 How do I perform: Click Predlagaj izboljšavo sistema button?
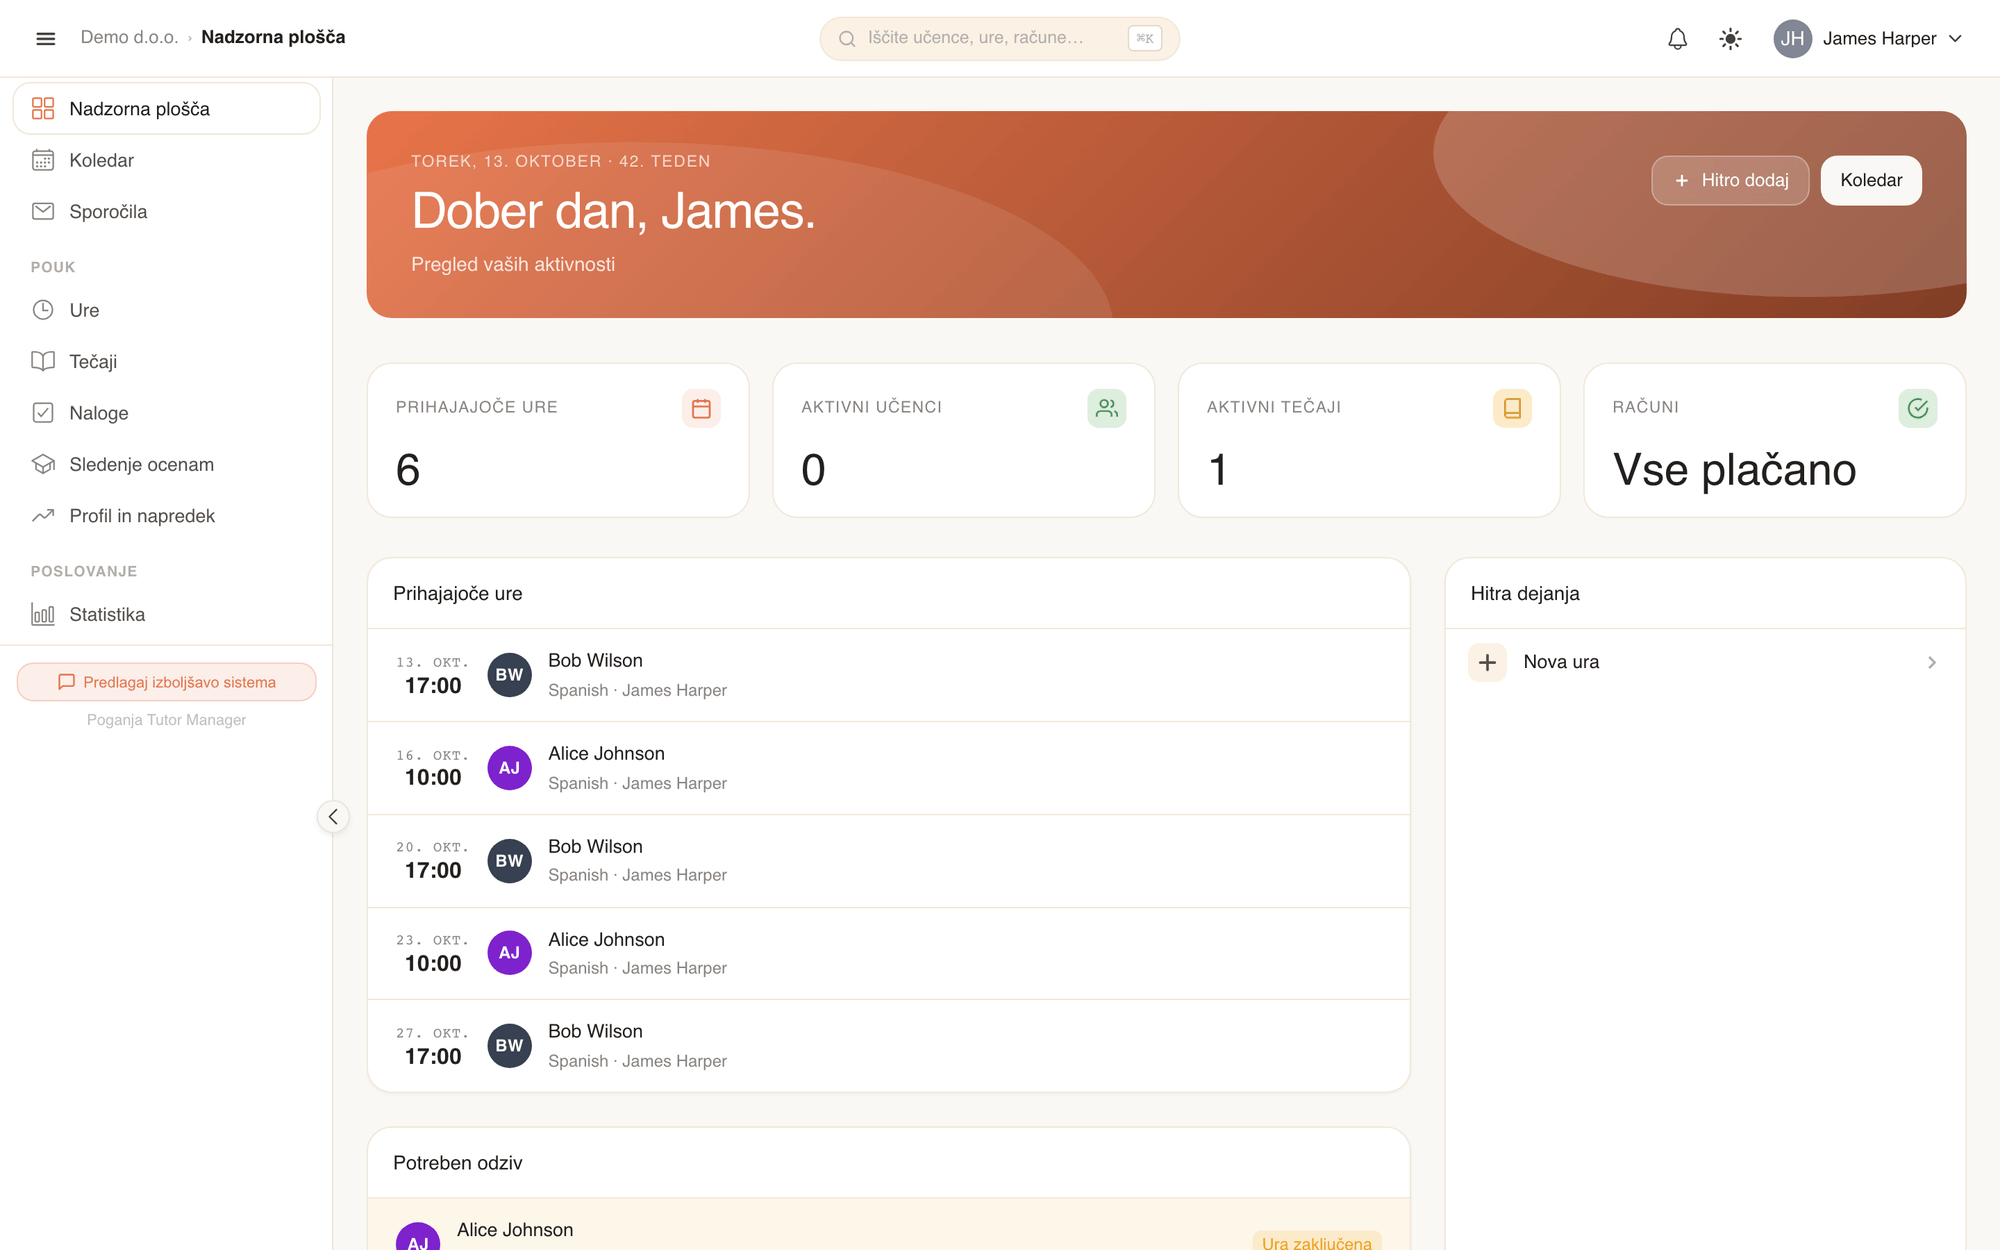tap(166, 682)
